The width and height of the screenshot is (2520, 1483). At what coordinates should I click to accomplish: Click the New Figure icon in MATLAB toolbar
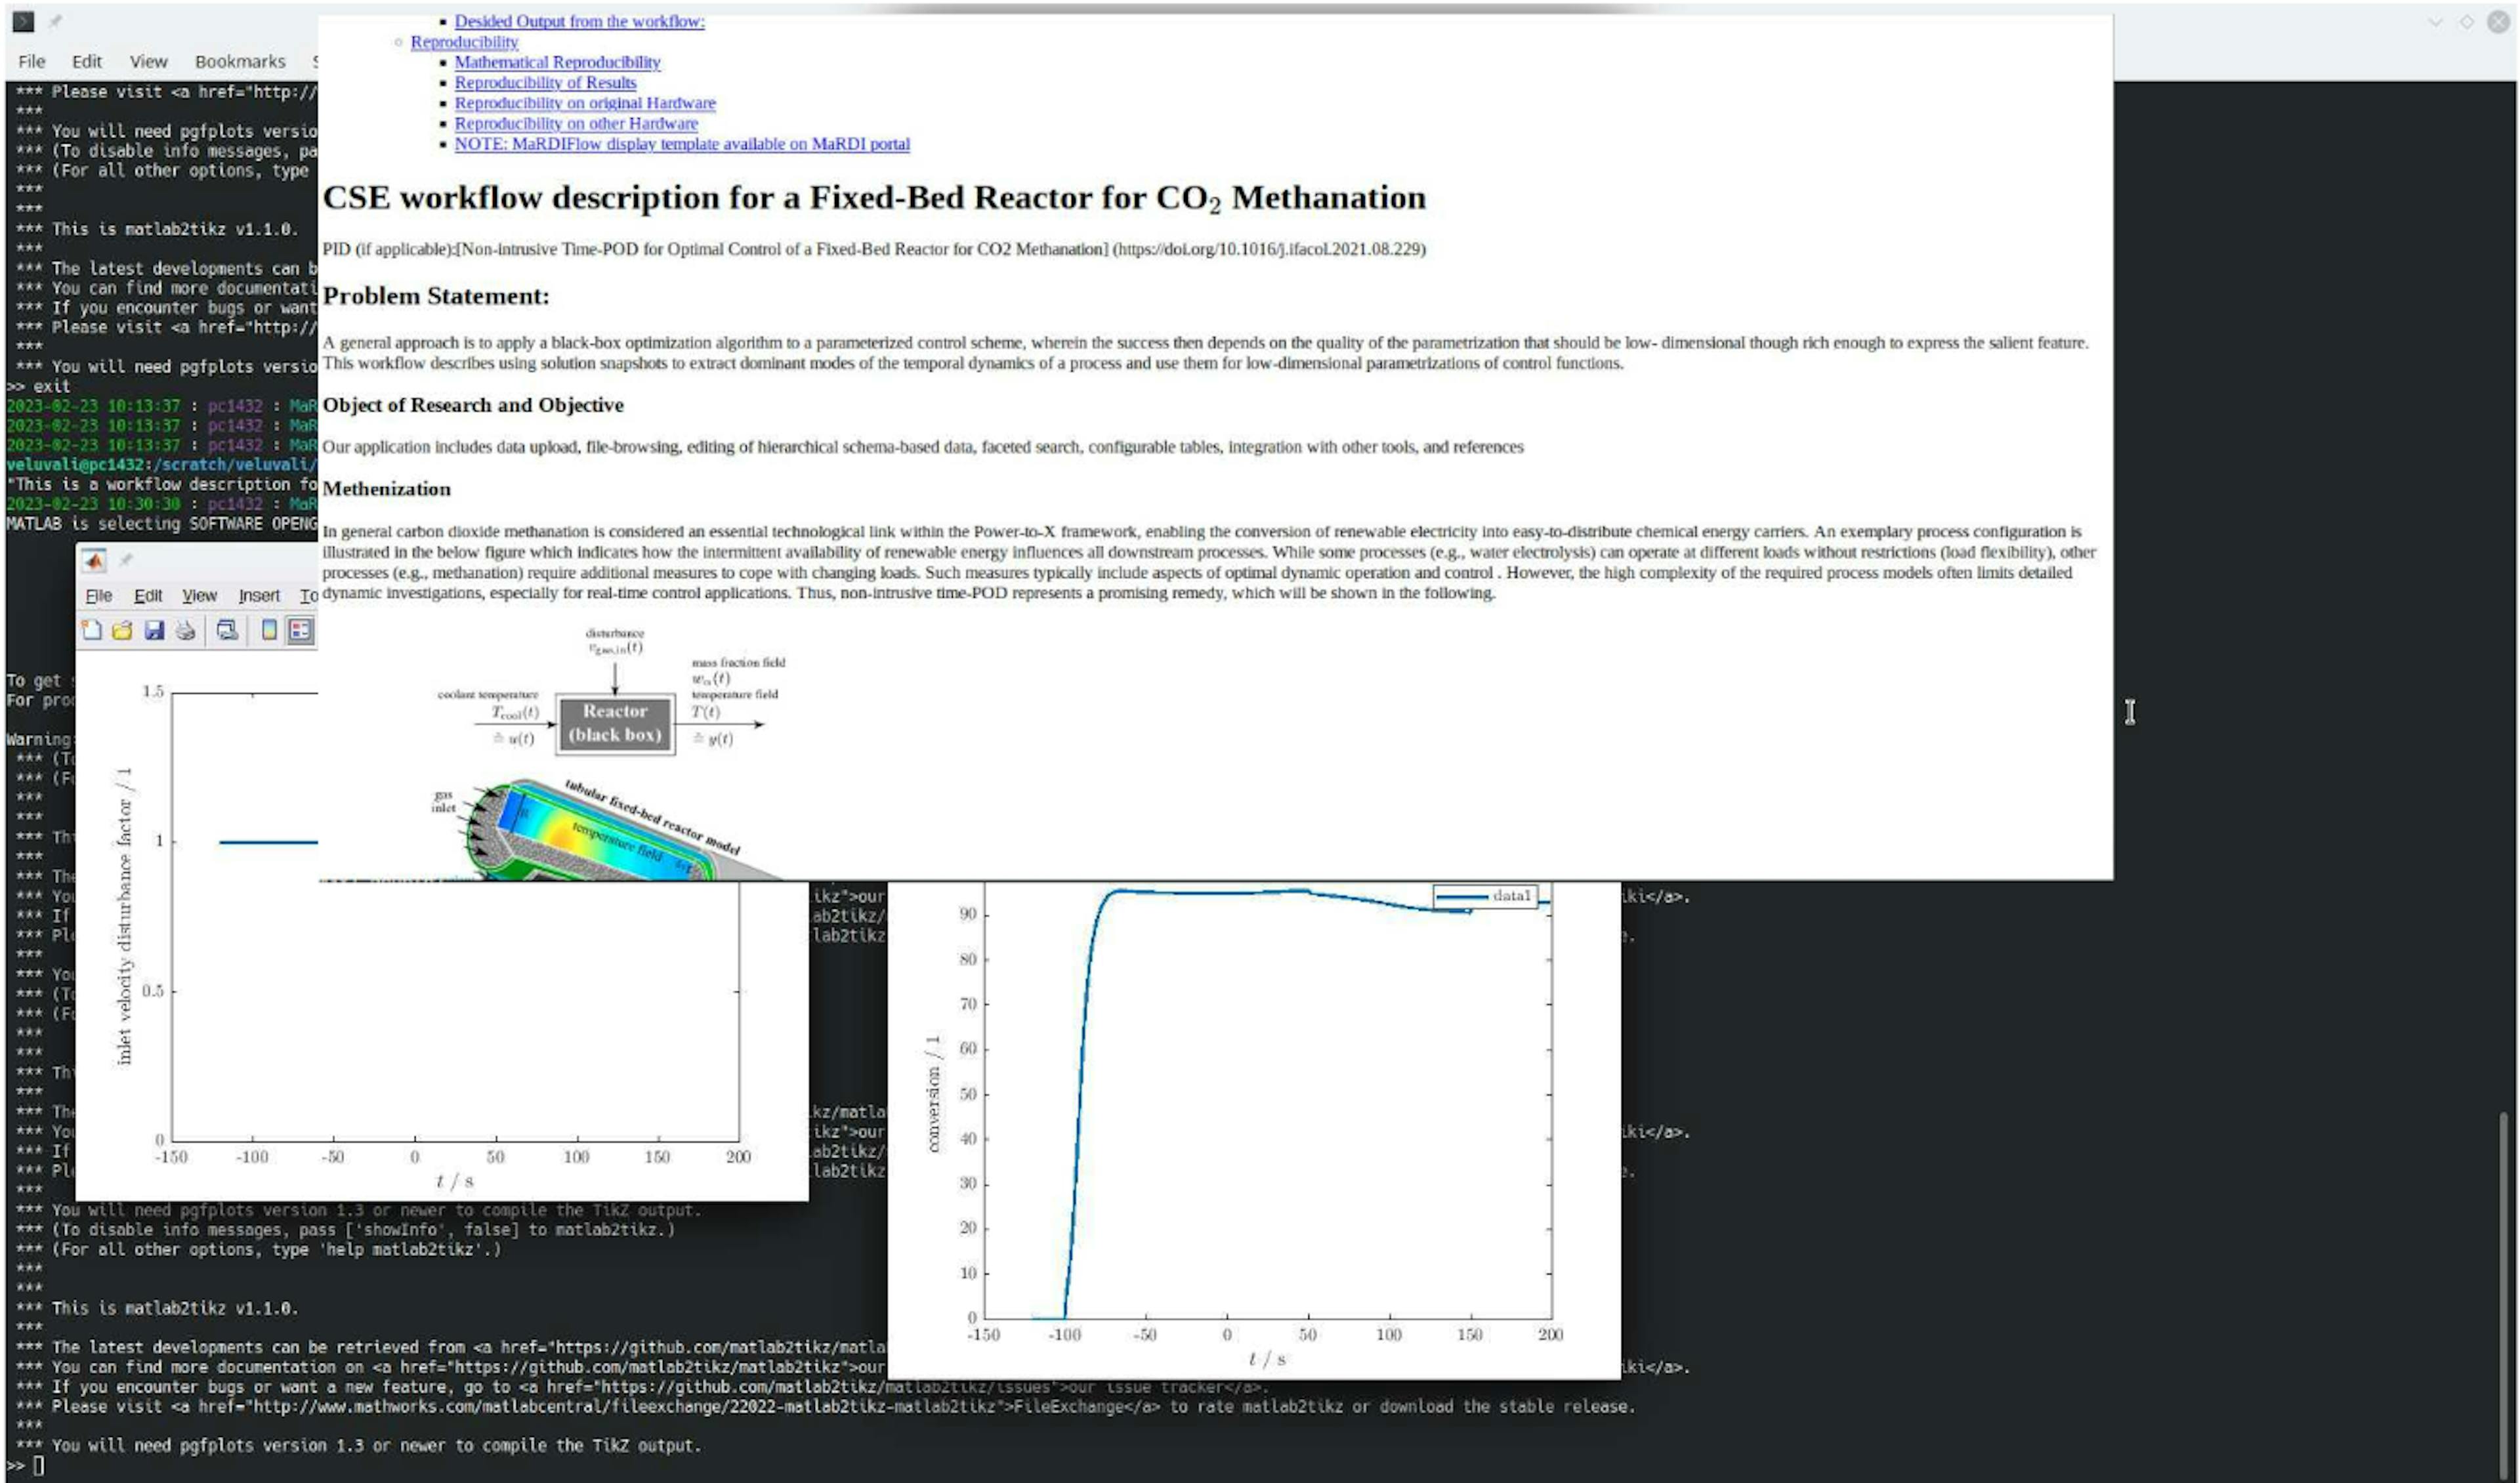pyautogui.click(x=92, y=630)
